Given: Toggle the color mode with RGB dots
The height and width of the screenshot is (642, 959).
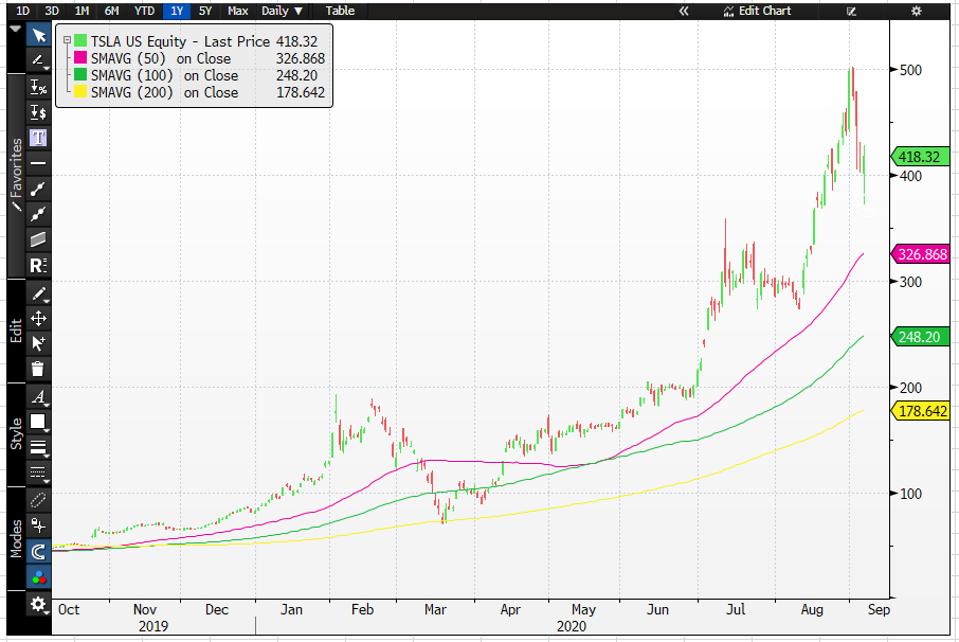Looking at the screenshot, I should point(38,576).
